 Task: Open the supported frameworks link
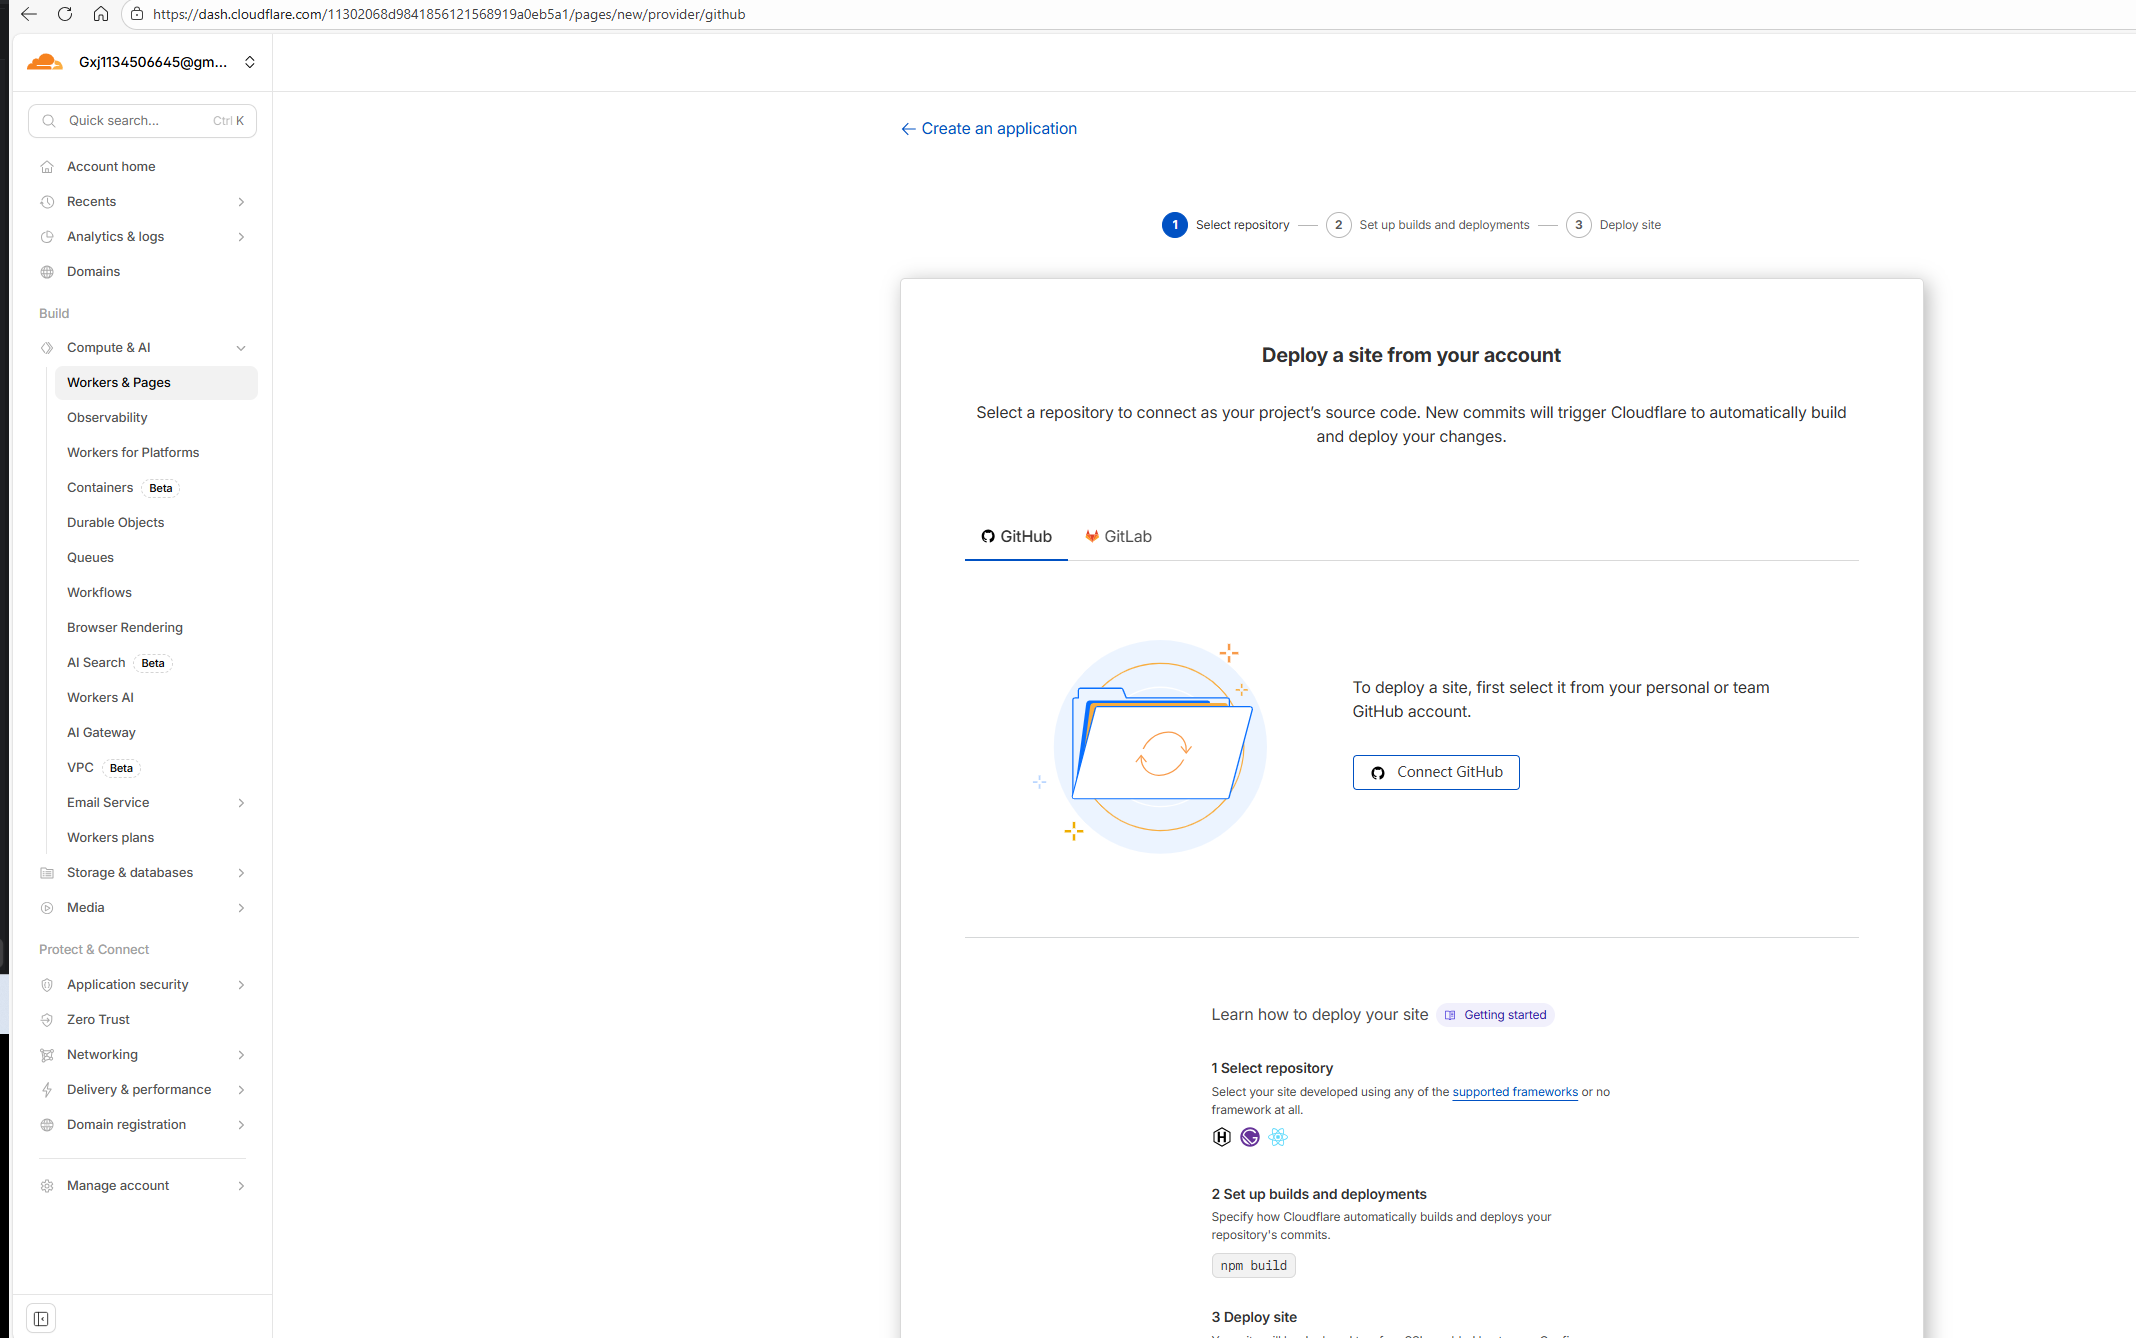tap(1514, 1092)
